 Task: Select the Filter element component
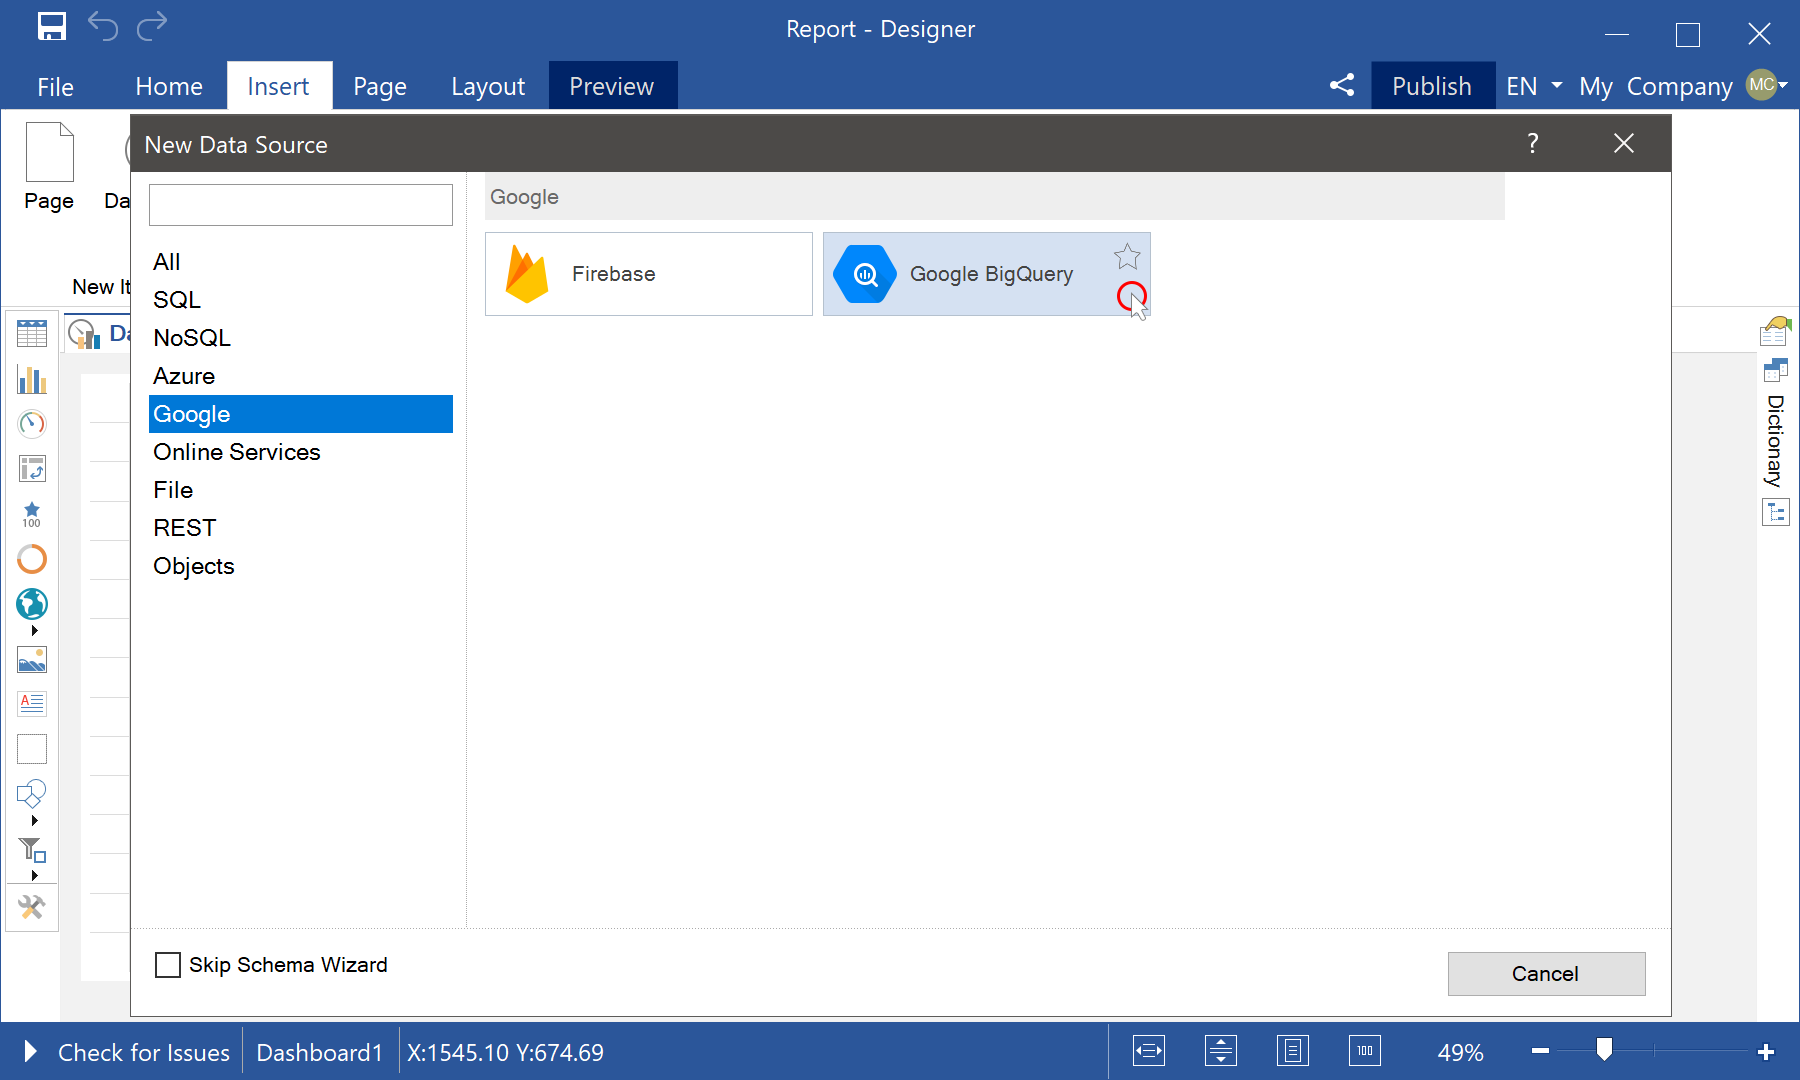(x=32, y=850)
